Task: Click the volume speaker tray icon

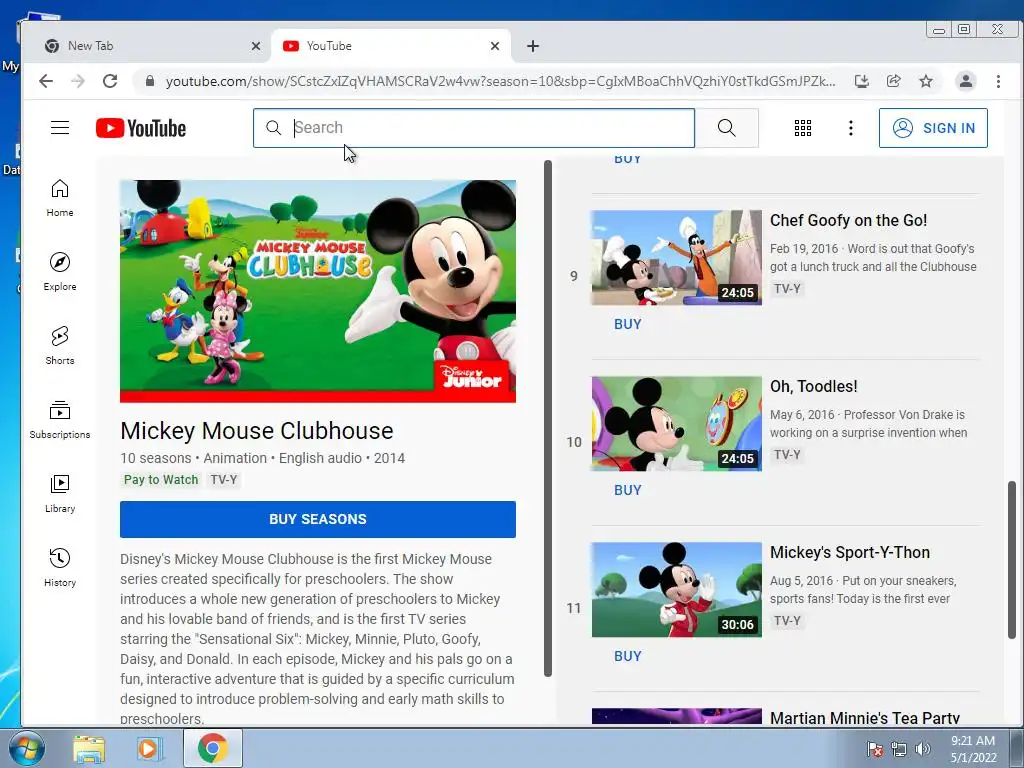Action: [923, 749]
